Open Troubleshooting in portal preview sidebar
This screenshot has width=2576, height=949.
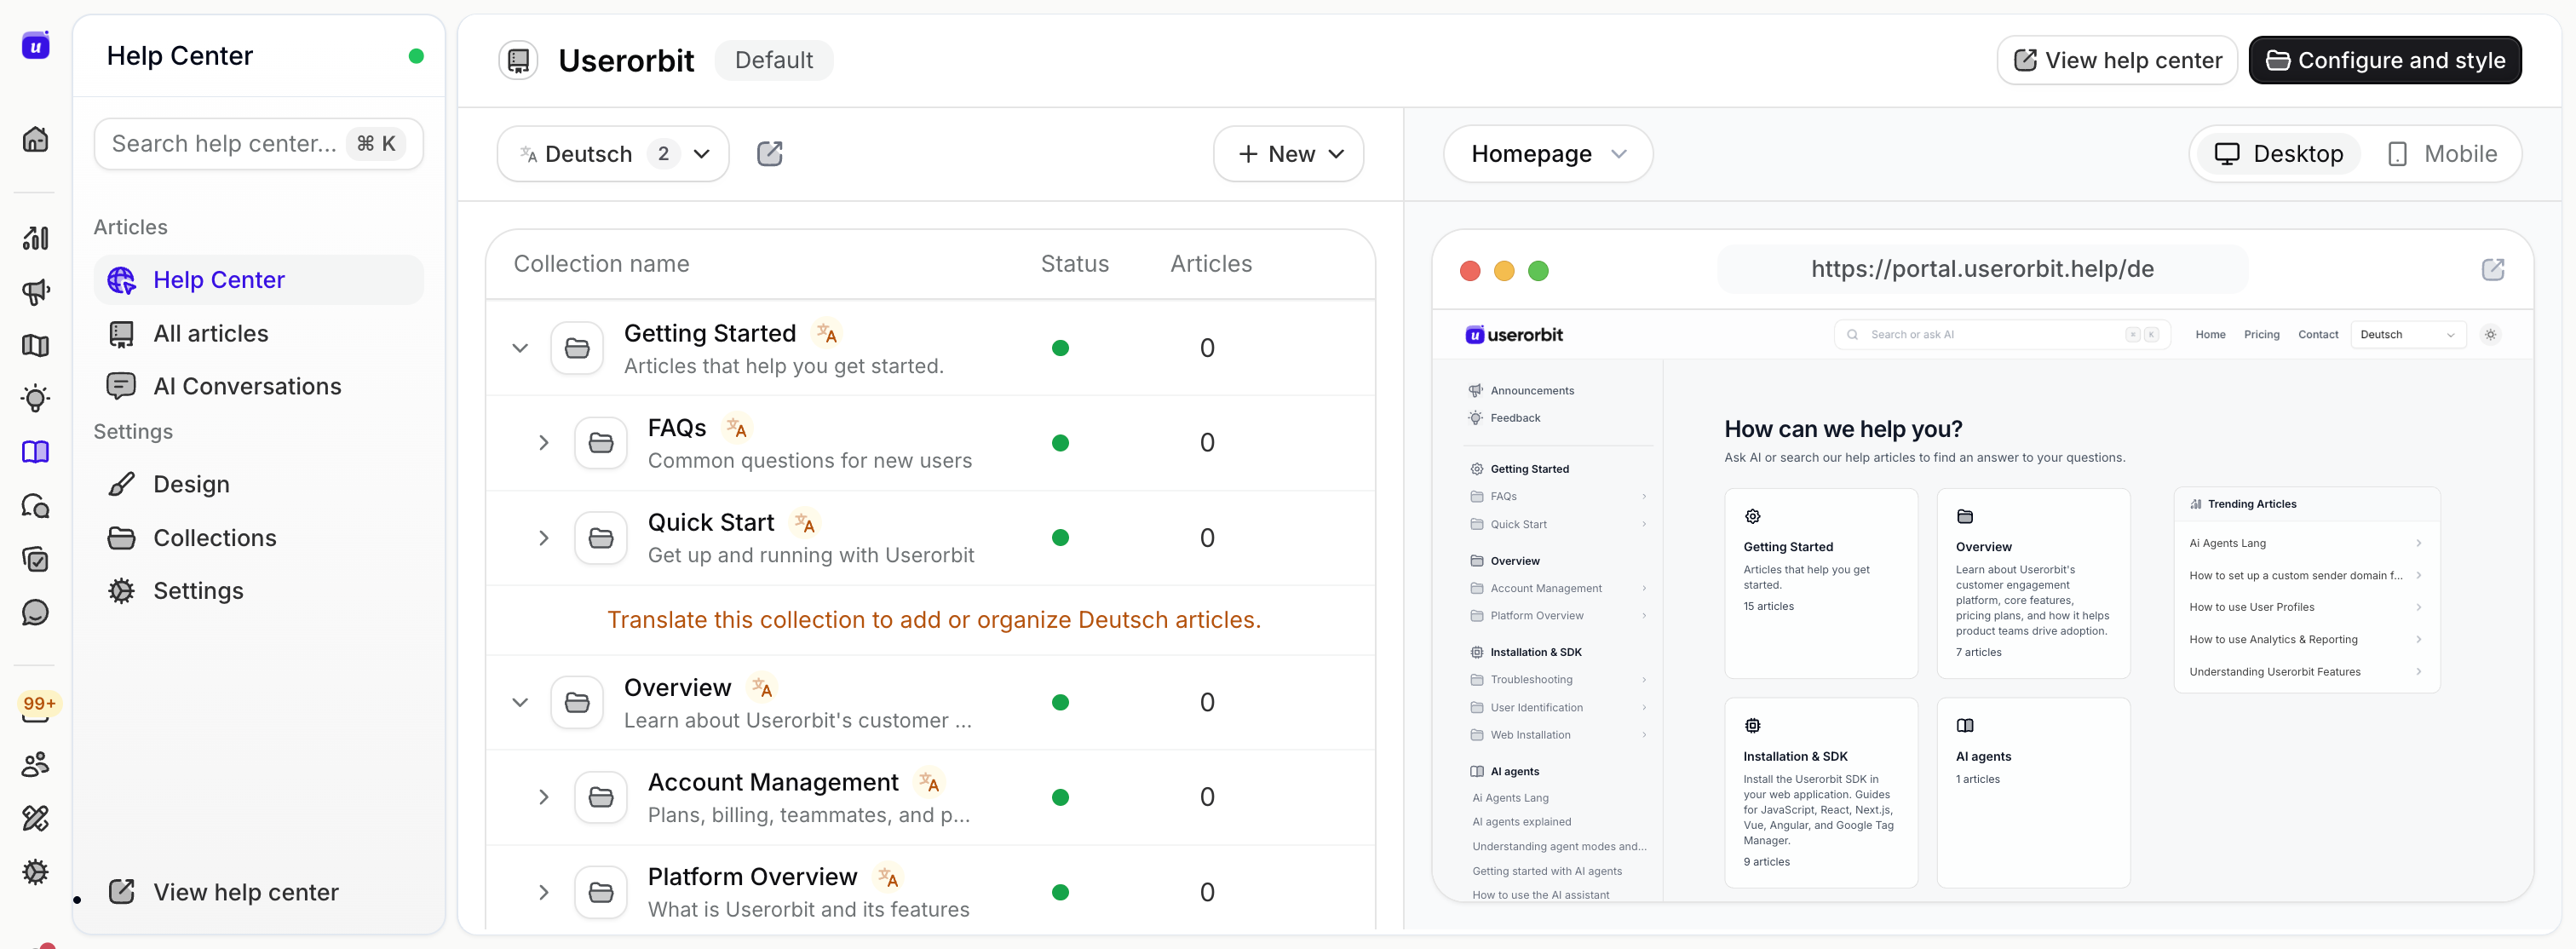click(x=1558, y=680)
